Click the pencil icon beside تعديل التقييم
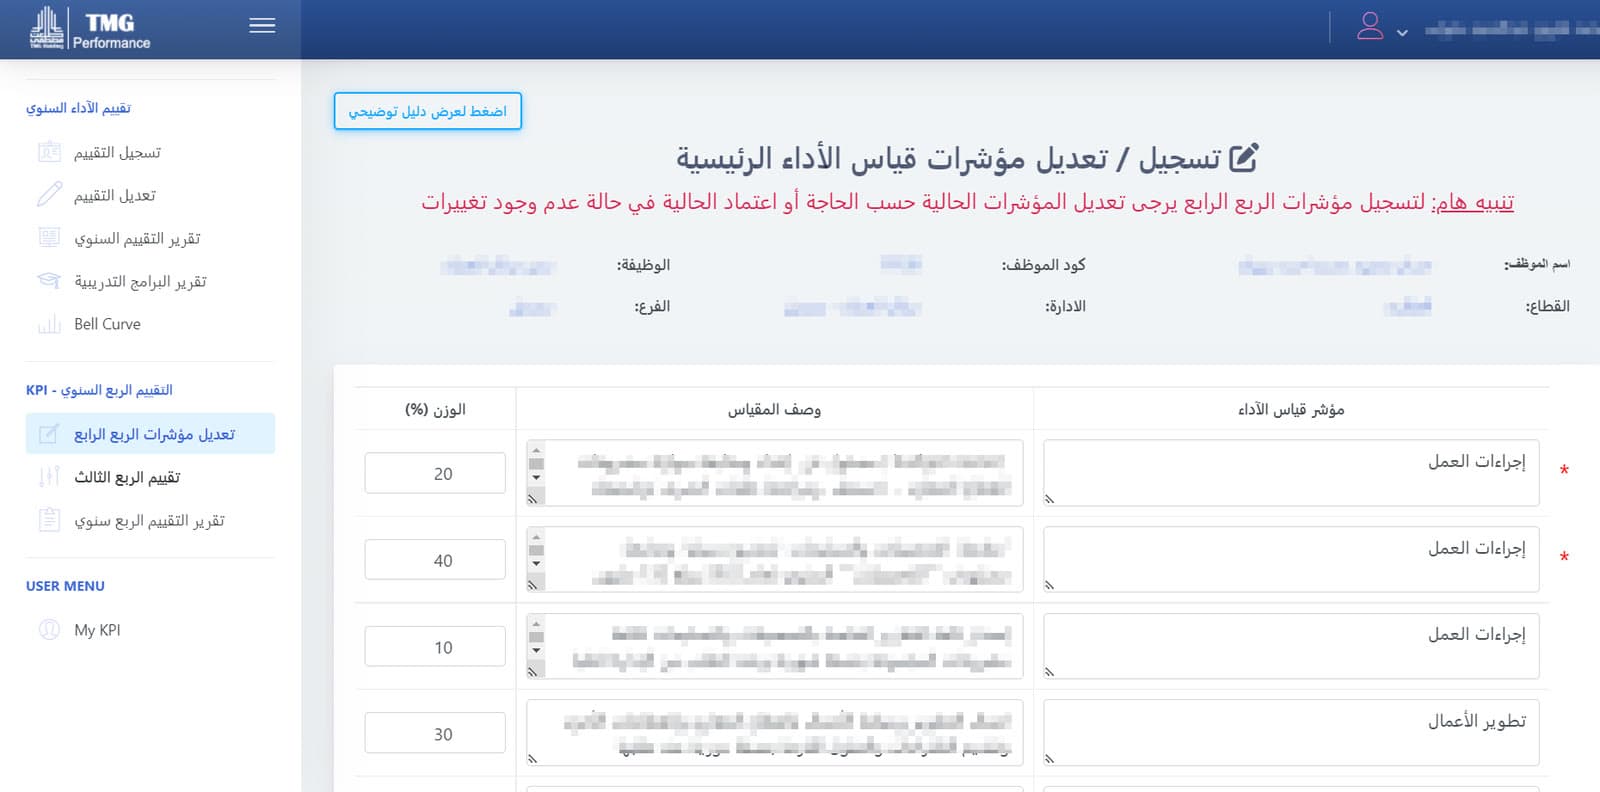Viewport: 1600px width, 792px height. (x=49, y=195)
